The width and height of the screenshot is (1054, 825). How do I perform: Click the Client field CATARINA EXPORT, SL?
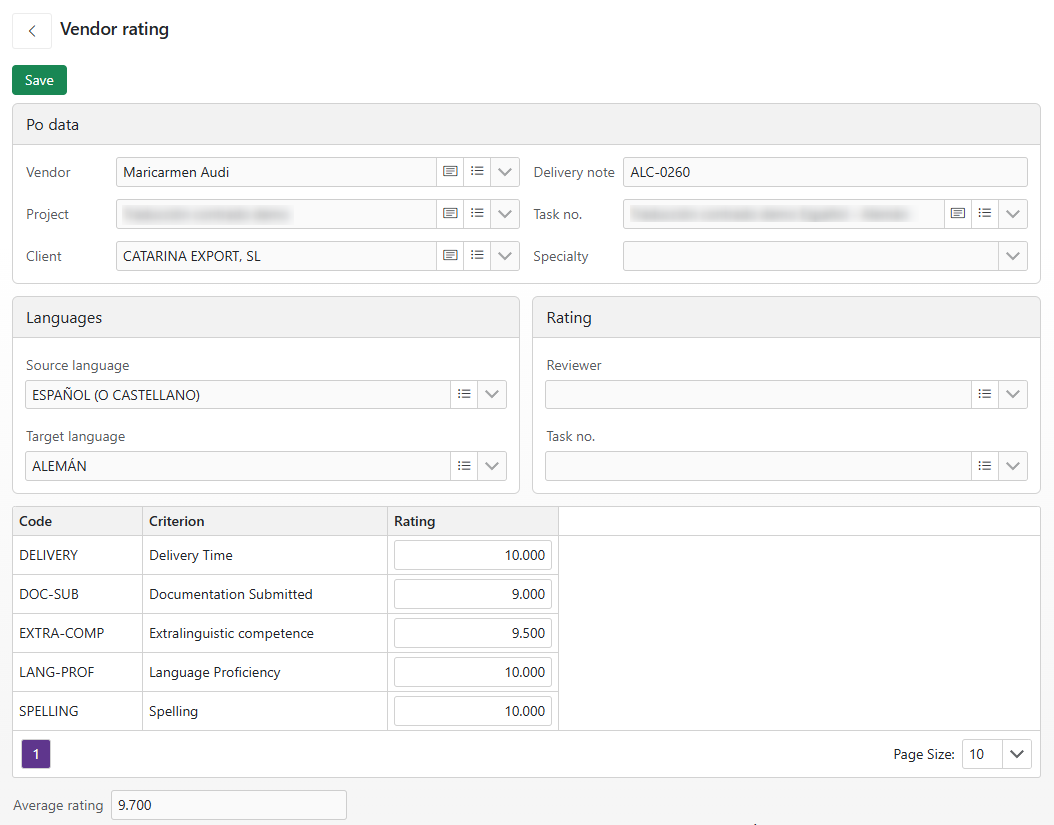[276, 256]
